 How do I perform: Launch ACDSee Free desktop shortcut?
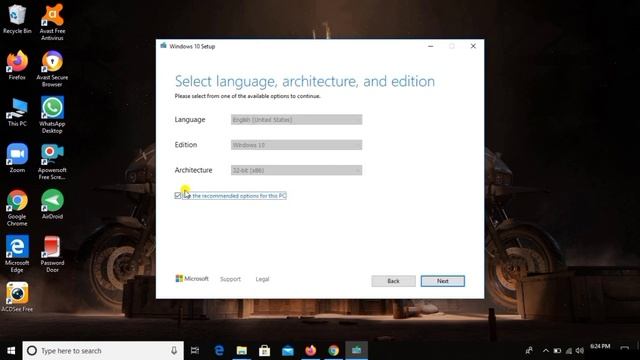pos(17,297)
